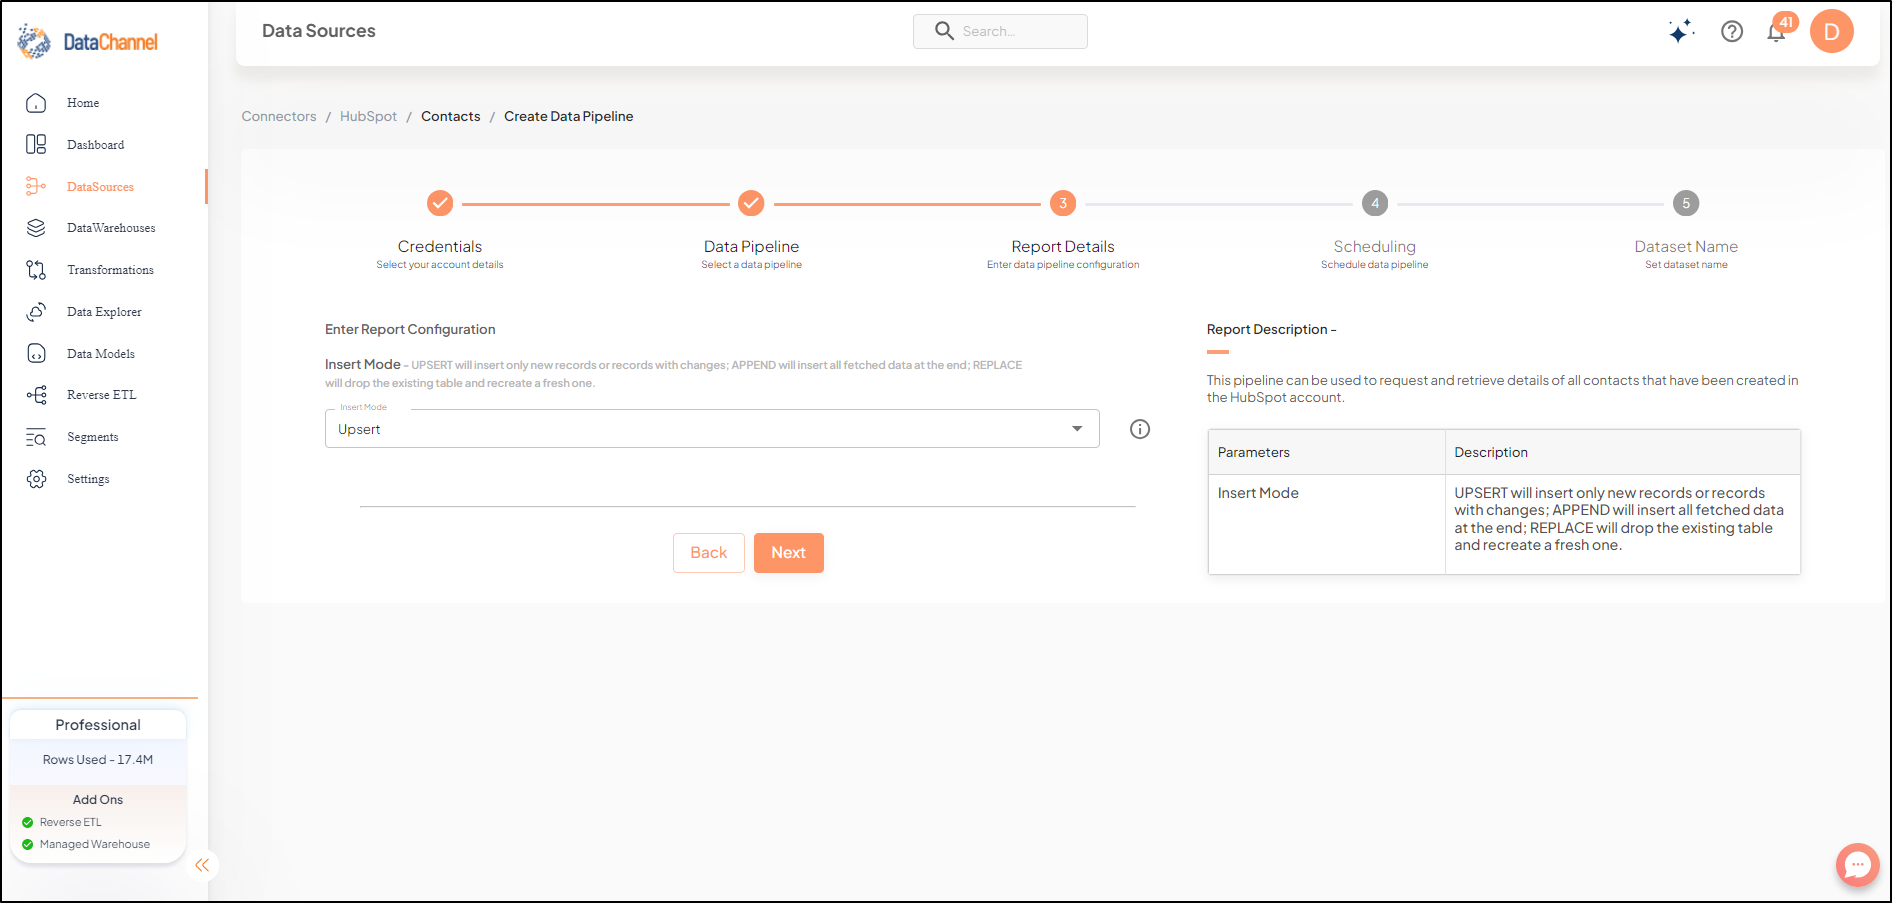The height and width of the screenshot is (903, 1892).
Task: Click the Insert Mode info icon
Action: pyautogui.click(x=1140, y=429)
